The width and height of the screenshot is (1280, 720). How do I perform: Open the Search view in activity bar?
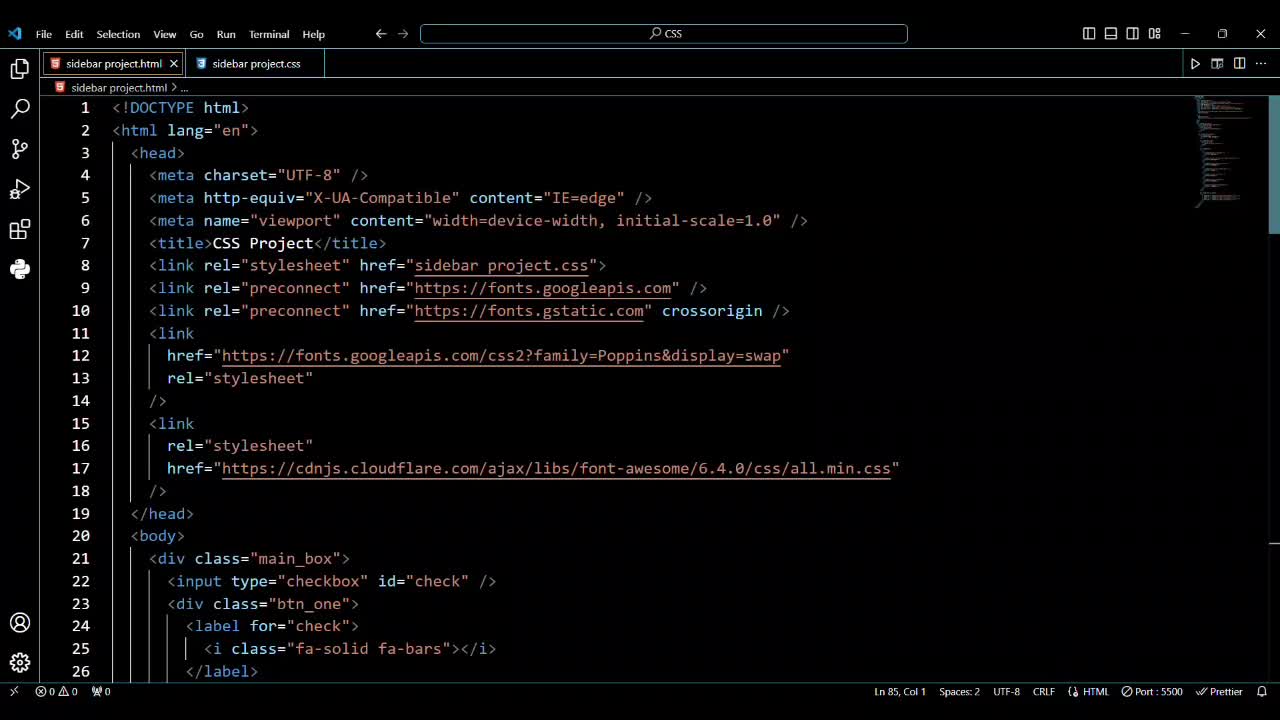point(20,109)
